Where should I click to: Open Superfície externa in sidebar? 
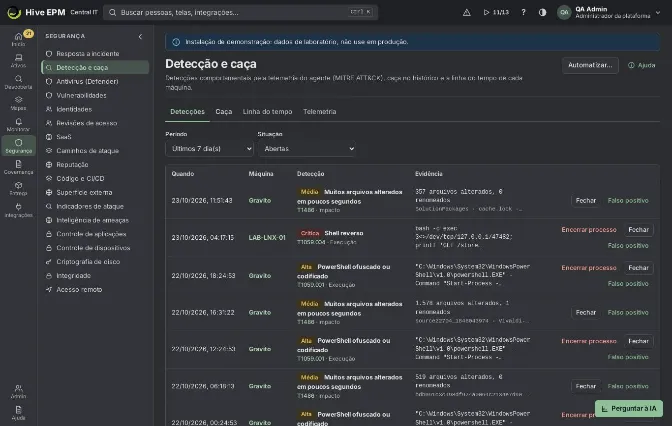[x=95, y=192]
